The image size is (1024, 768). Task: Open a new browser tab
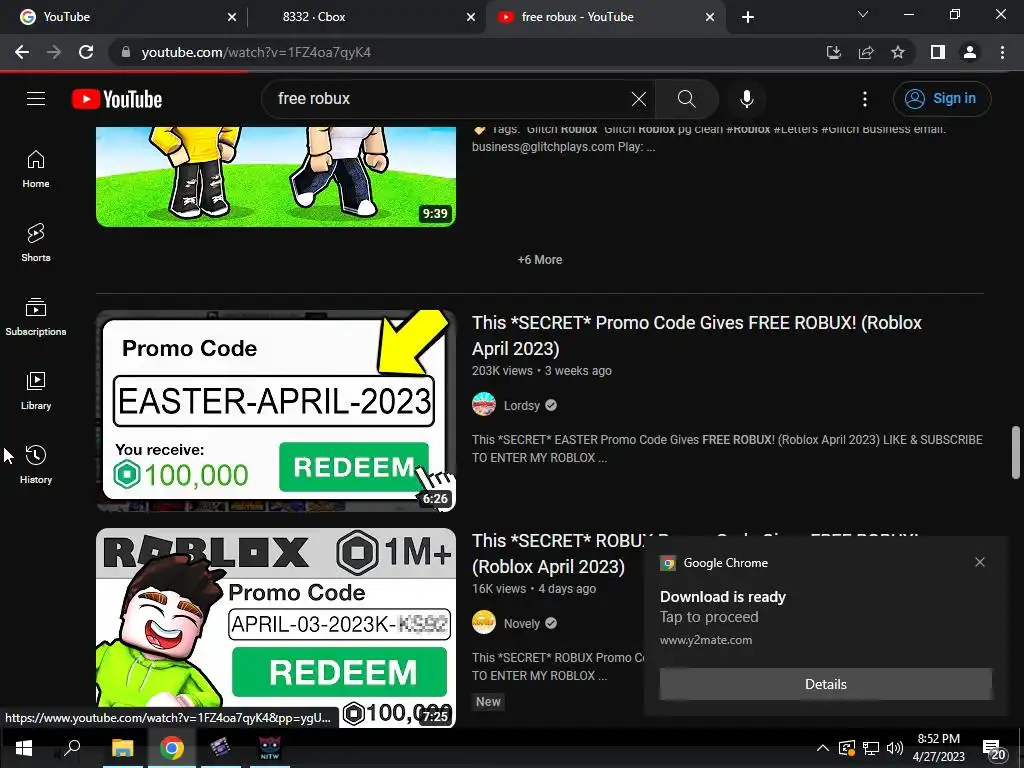coord(748,17)
